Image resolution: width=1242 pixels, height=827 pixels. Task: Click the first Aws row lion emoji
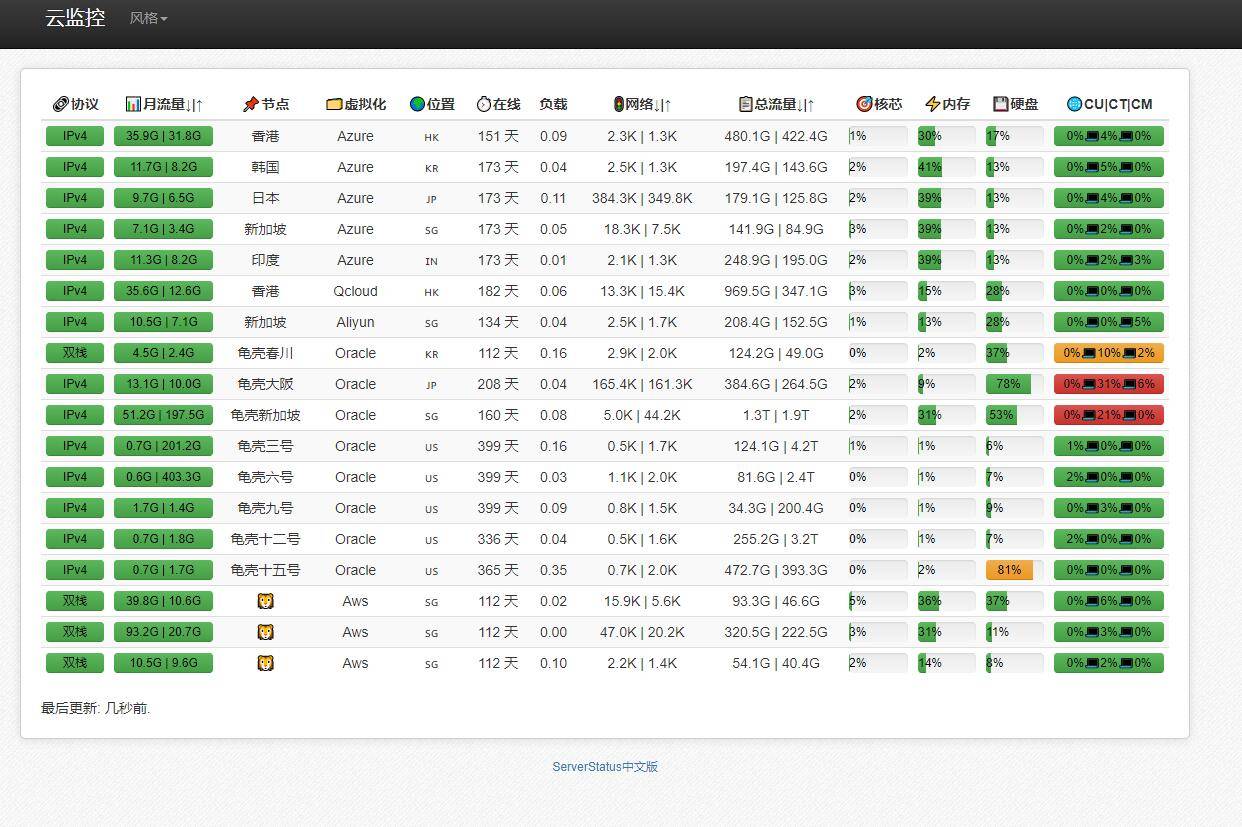pyautogui.click(x=265, y=601)
